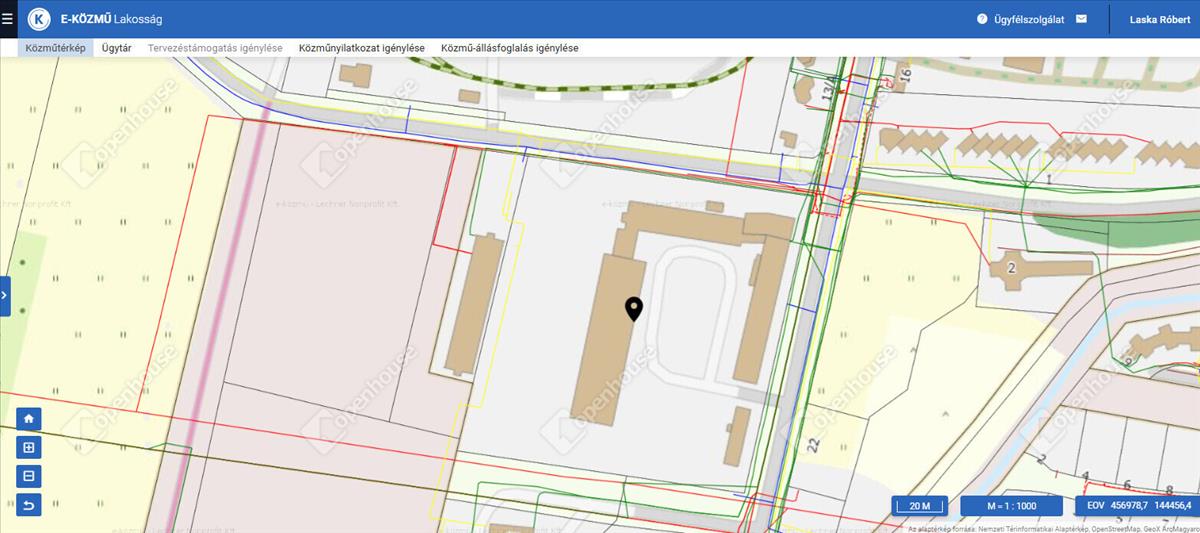1200x533 pixels.
Task: Reset map with the home button
Action: click(29, 419)
